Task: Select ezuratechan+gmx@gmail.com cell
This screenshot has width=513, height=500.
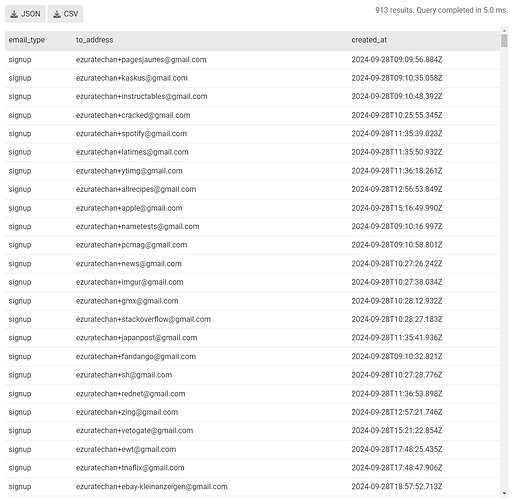Action: (127, 301)
